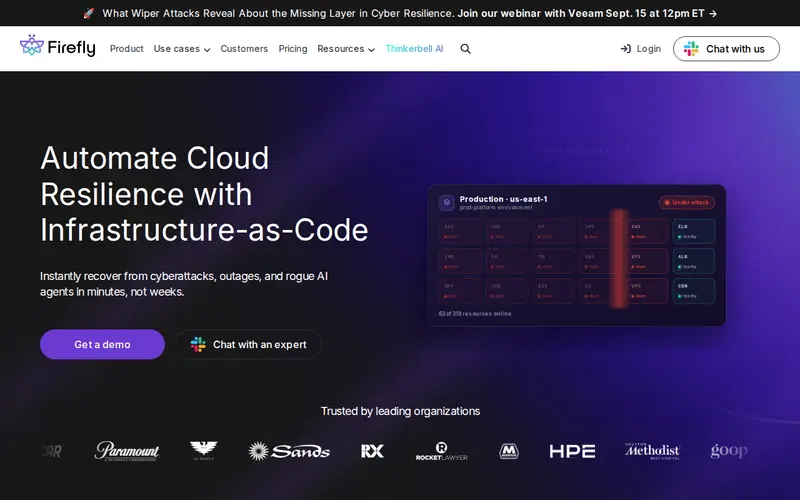
Task: Click the eagle wings logo
Action: pos(204,451)
